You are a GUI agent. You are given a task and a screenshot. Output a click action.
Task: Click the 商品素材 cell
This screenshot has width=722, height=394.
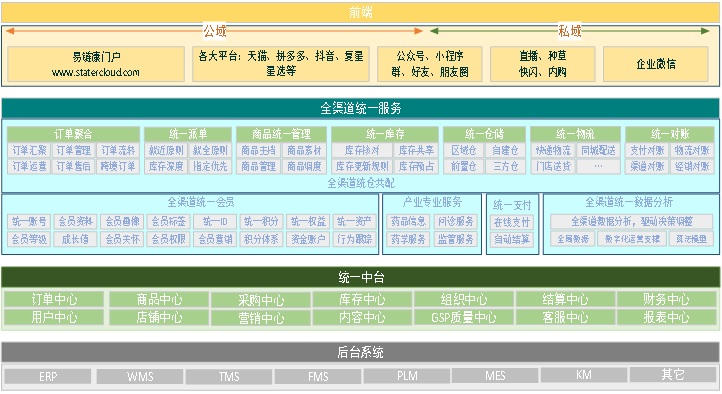click(304, 150)
